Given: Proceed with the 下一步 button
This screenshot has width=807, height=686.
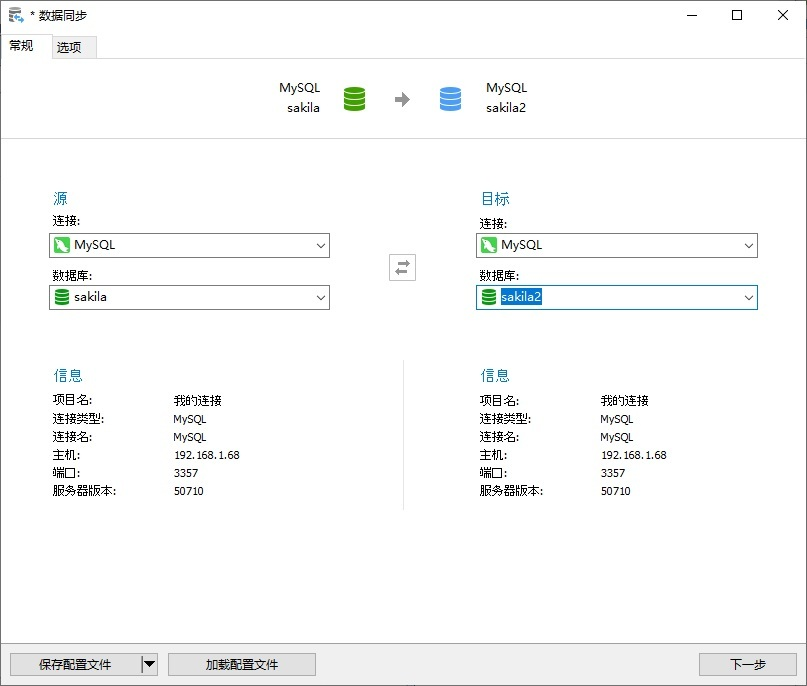Looking at the screenshot, I should (x=747, y=664).
